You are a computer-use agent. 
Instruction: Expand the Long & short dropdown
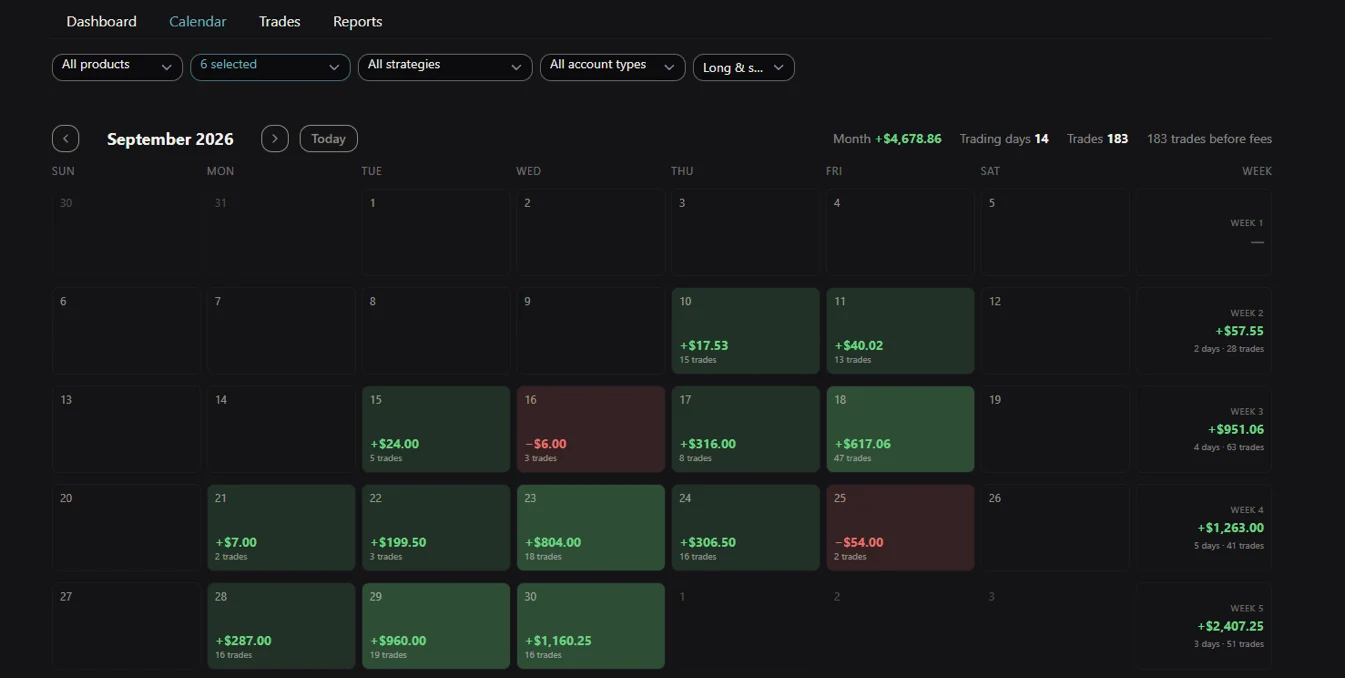(744, 67)
